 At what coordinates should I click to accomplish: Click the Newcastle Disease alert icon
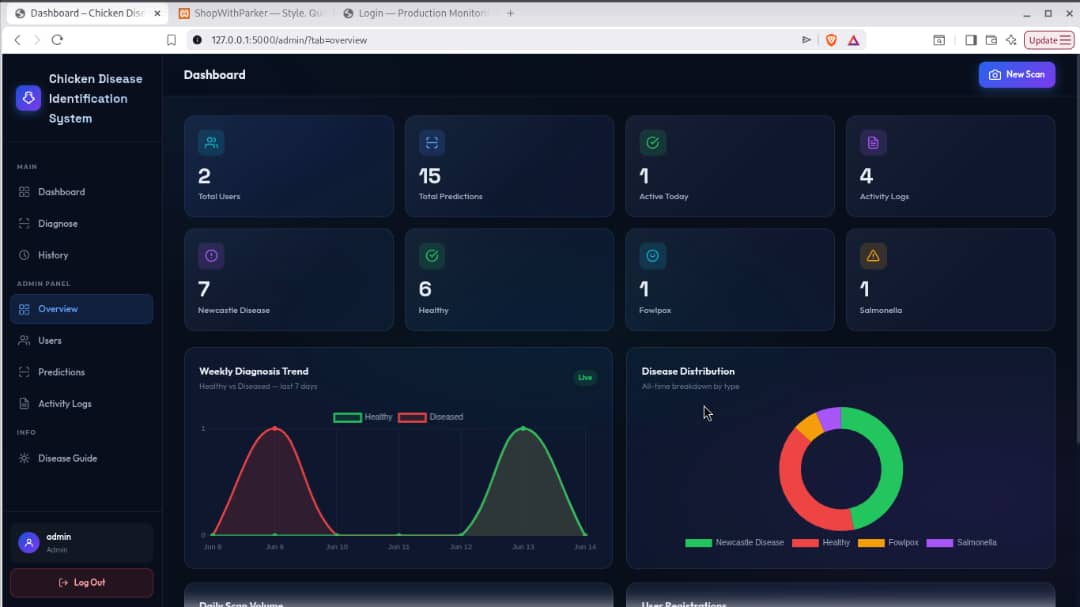pyautogui.click(x=211, y=256)
